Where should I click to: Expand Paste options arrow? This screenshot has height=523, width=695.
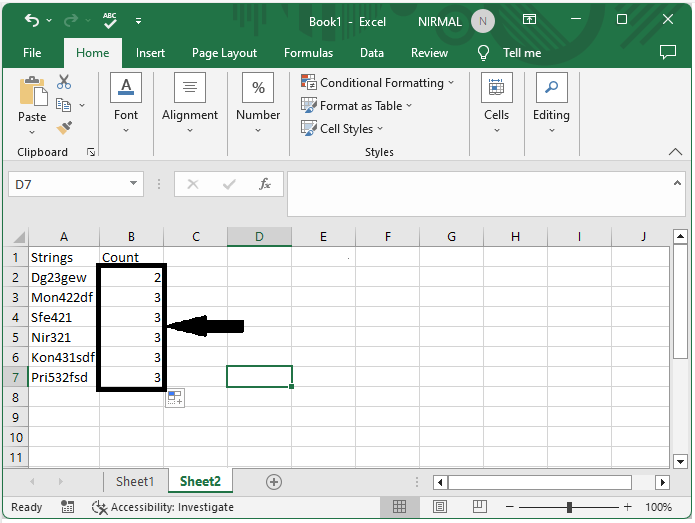click(32, 132)
